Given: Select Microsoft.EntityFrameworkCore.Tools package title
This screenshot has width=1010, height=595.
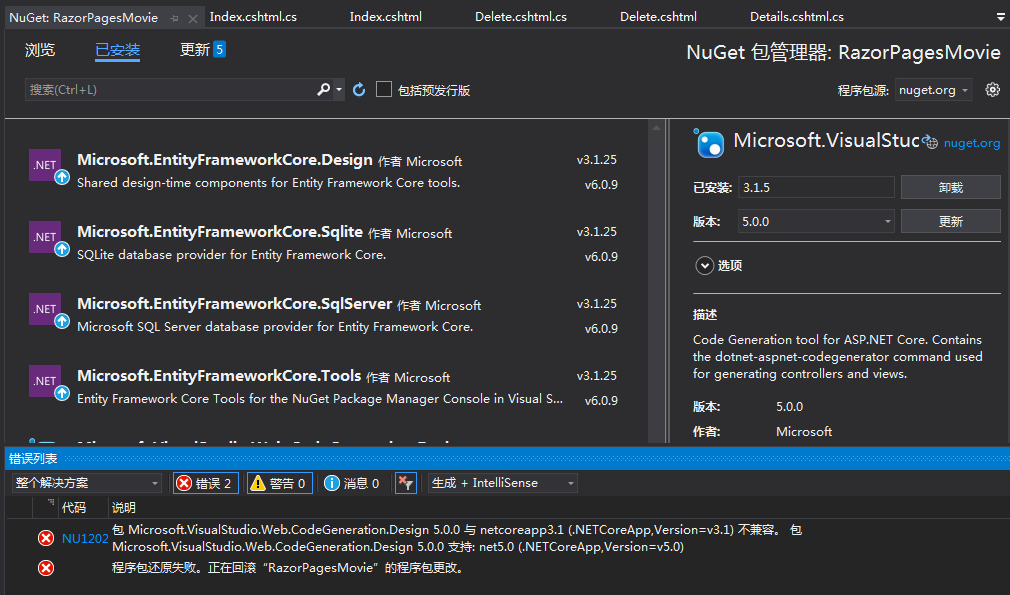Looking at the screenshot, I should [x=219, y=376].
